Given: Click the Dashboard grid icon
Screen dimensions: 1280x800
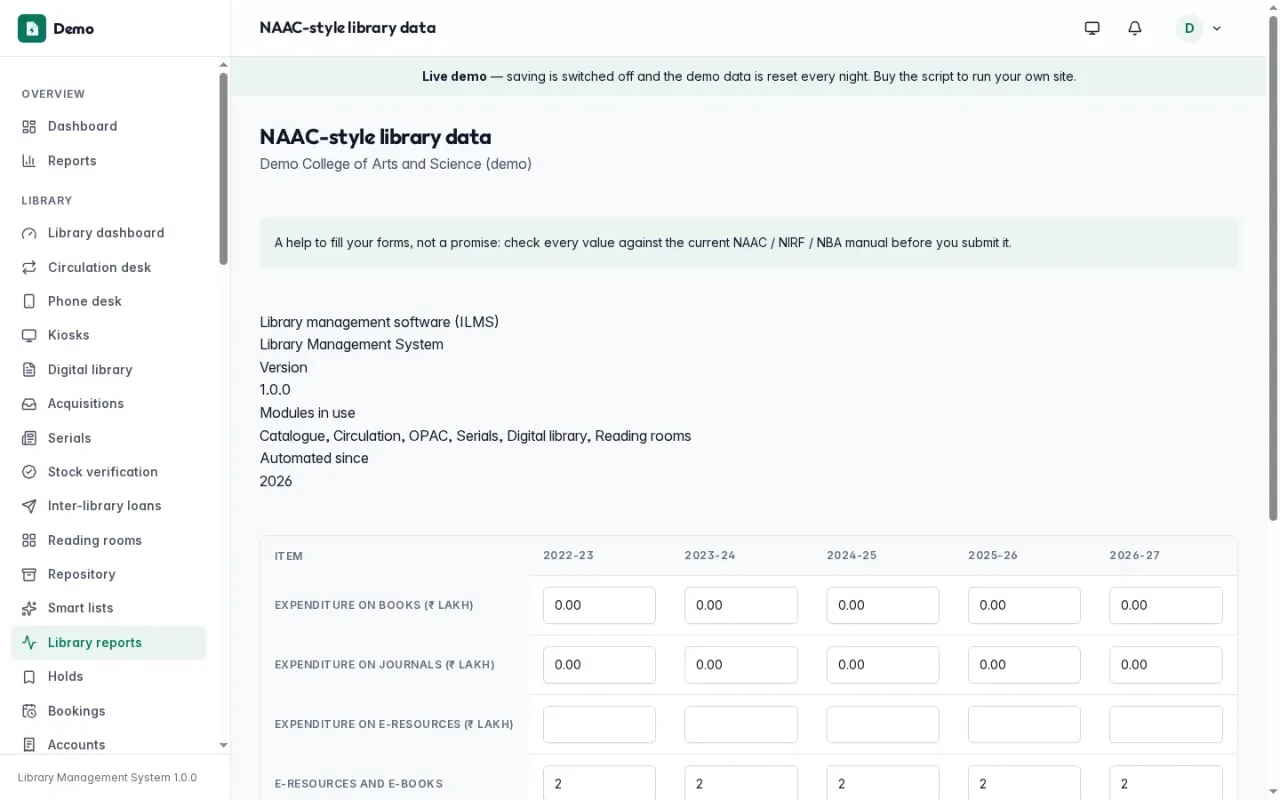Looking at the screenshot, I should point(29,126).
